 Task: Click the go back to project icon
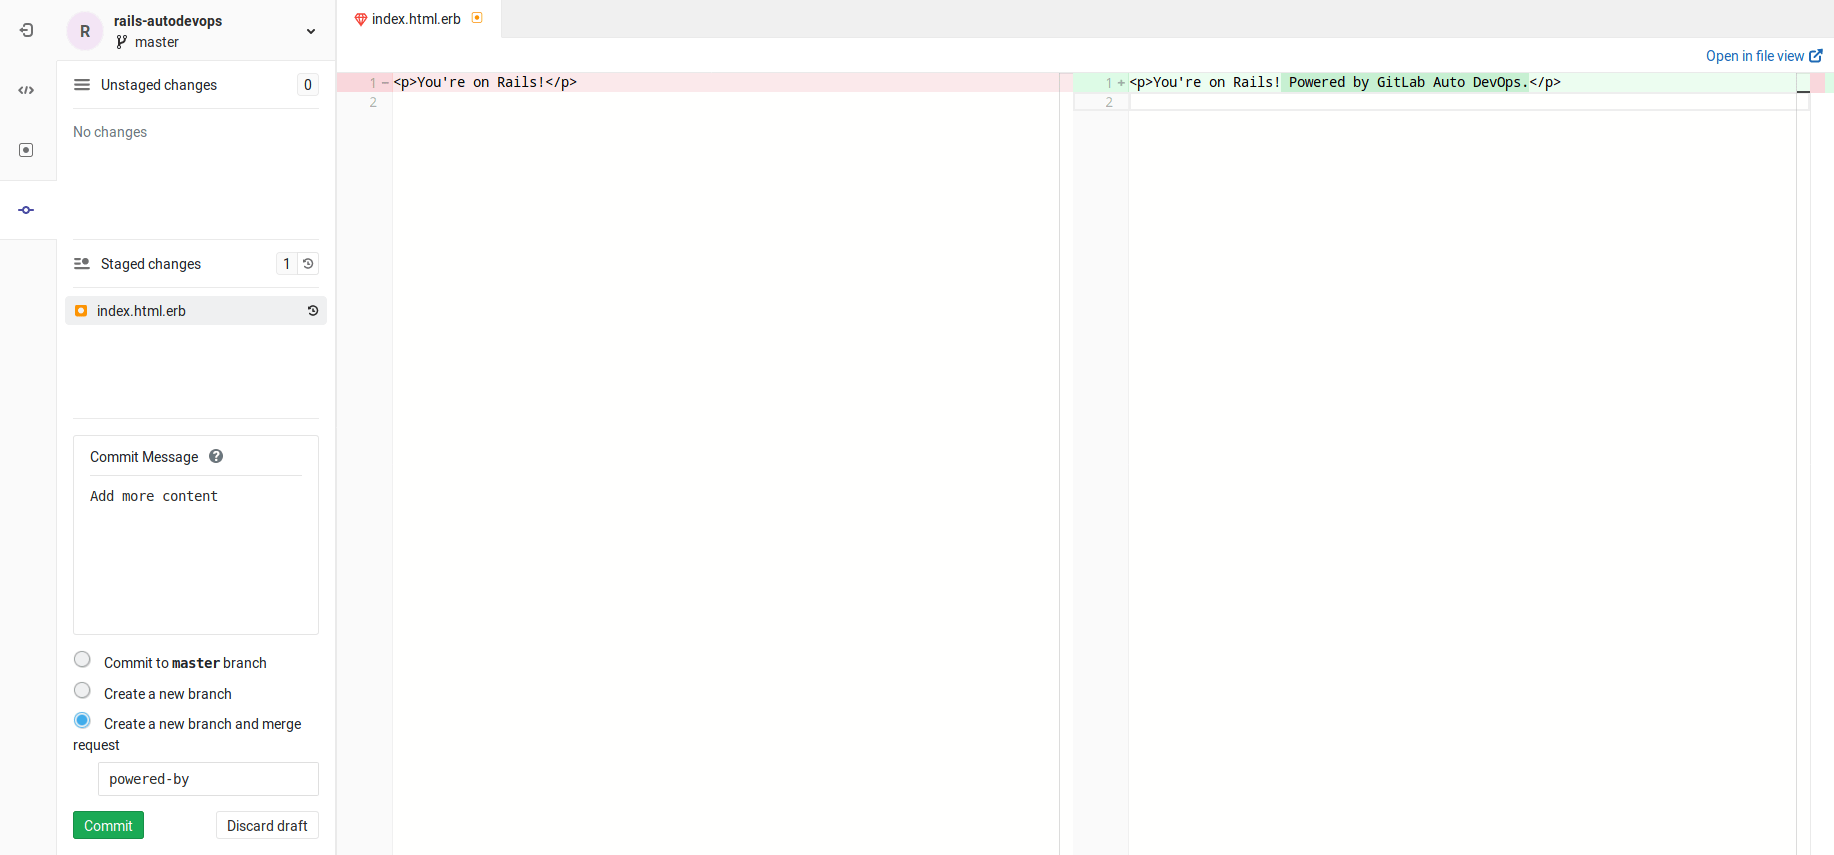point(27,30)
